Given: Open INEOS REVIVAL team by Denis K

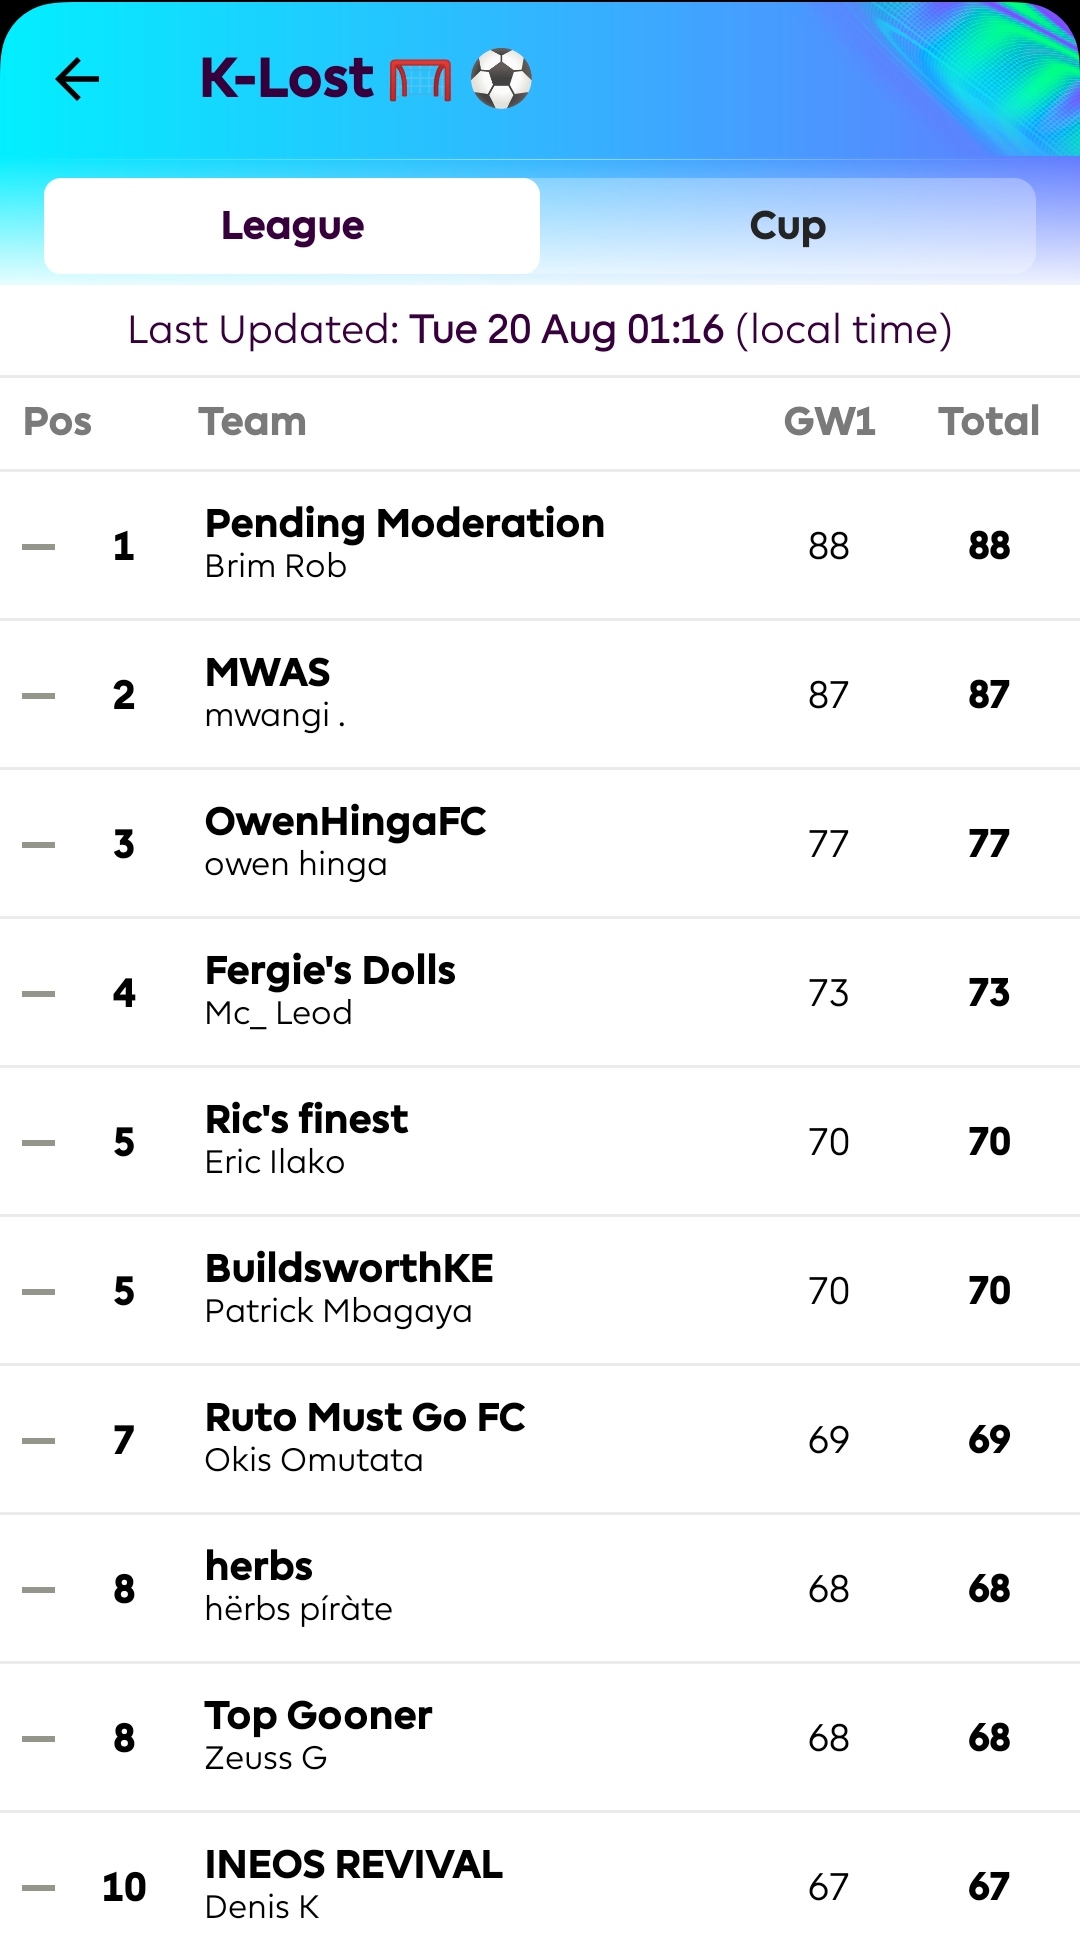Looking at the screenshot, I should point(540,1886).
